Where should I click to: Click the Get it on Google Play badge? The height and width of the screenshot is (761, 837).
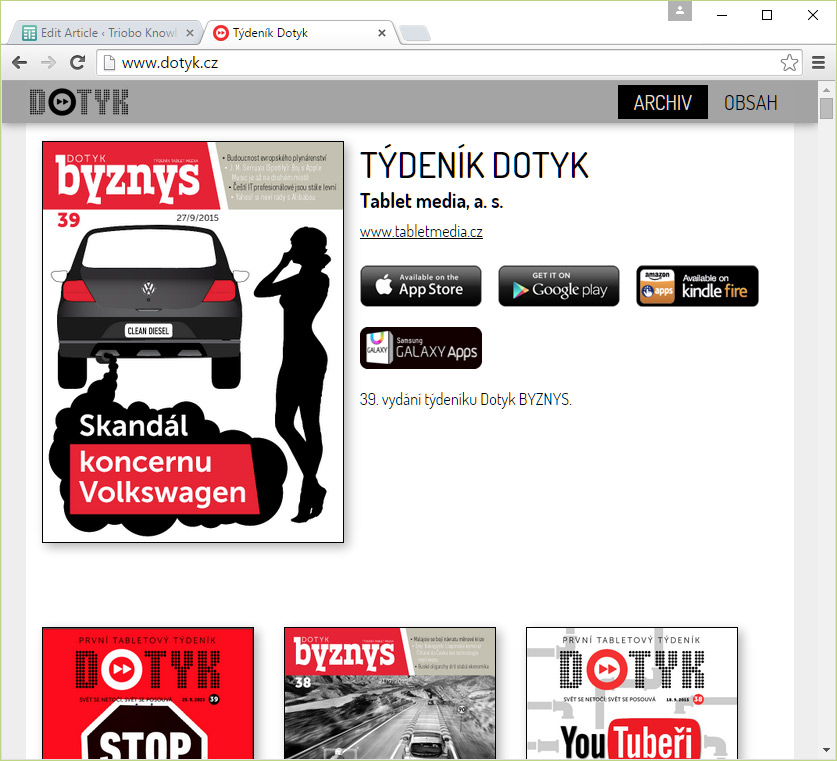pos(559,286)
